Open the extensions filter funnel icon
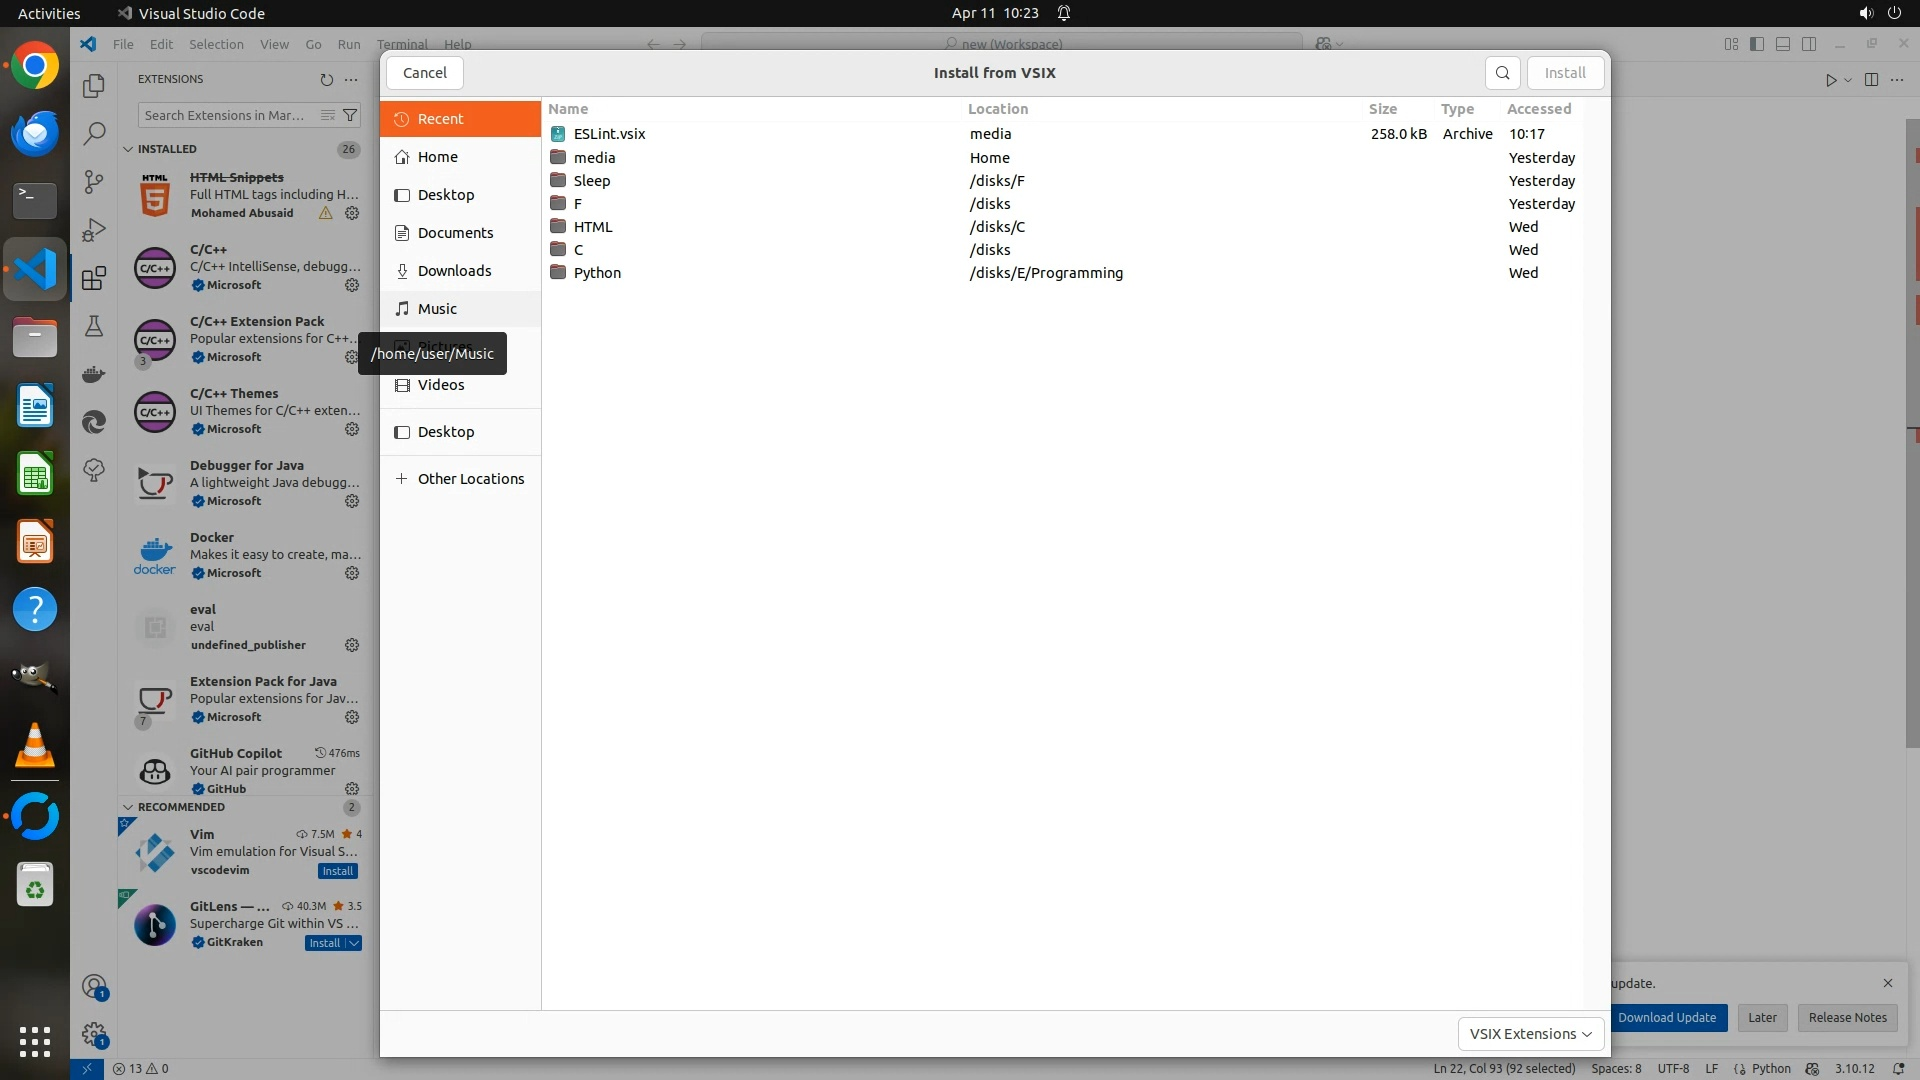This screenshot has height=1080, width=1920. (x=350, y=115)
